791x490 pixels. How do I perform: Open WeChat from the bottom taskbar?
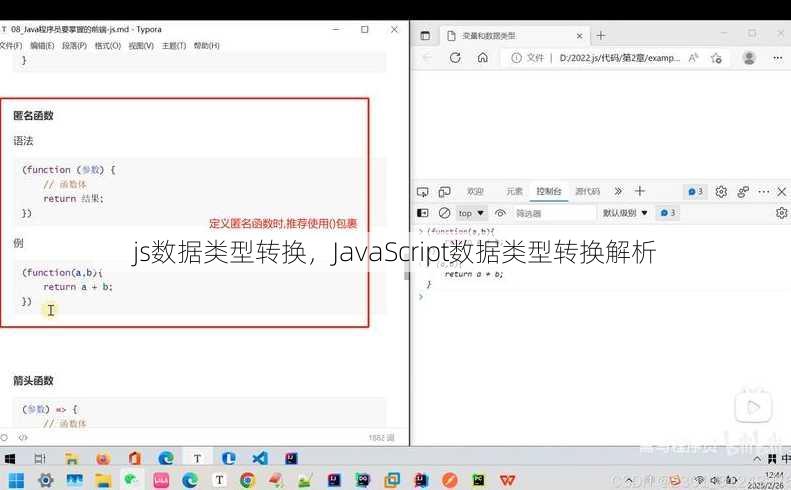point(132,480)
